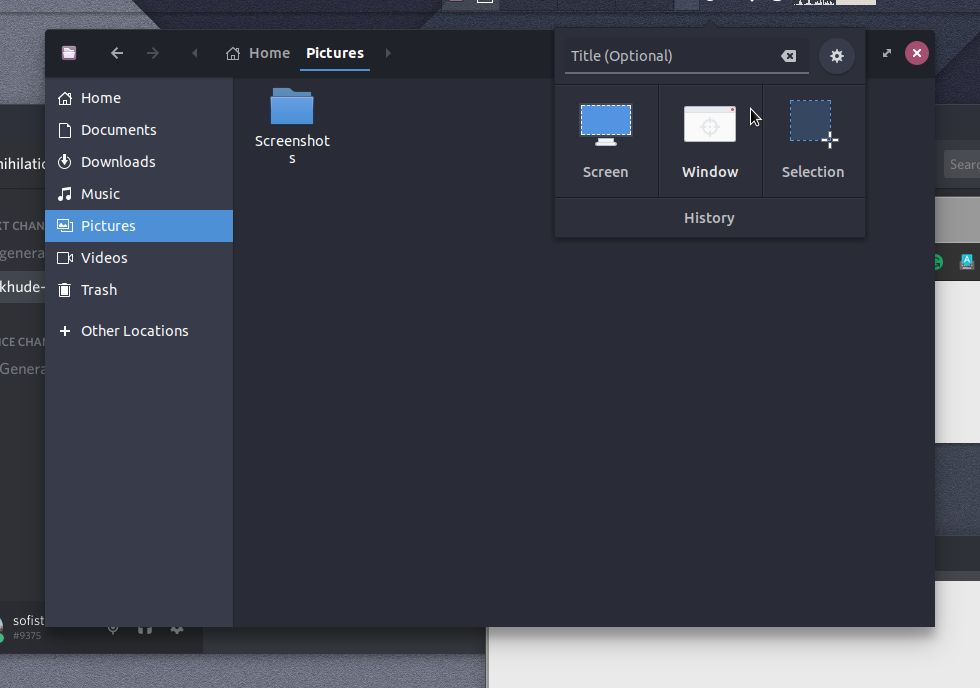This screenshot has height=688, width=980.
Task: Capture the whole Screen
Action: [606, 141]
